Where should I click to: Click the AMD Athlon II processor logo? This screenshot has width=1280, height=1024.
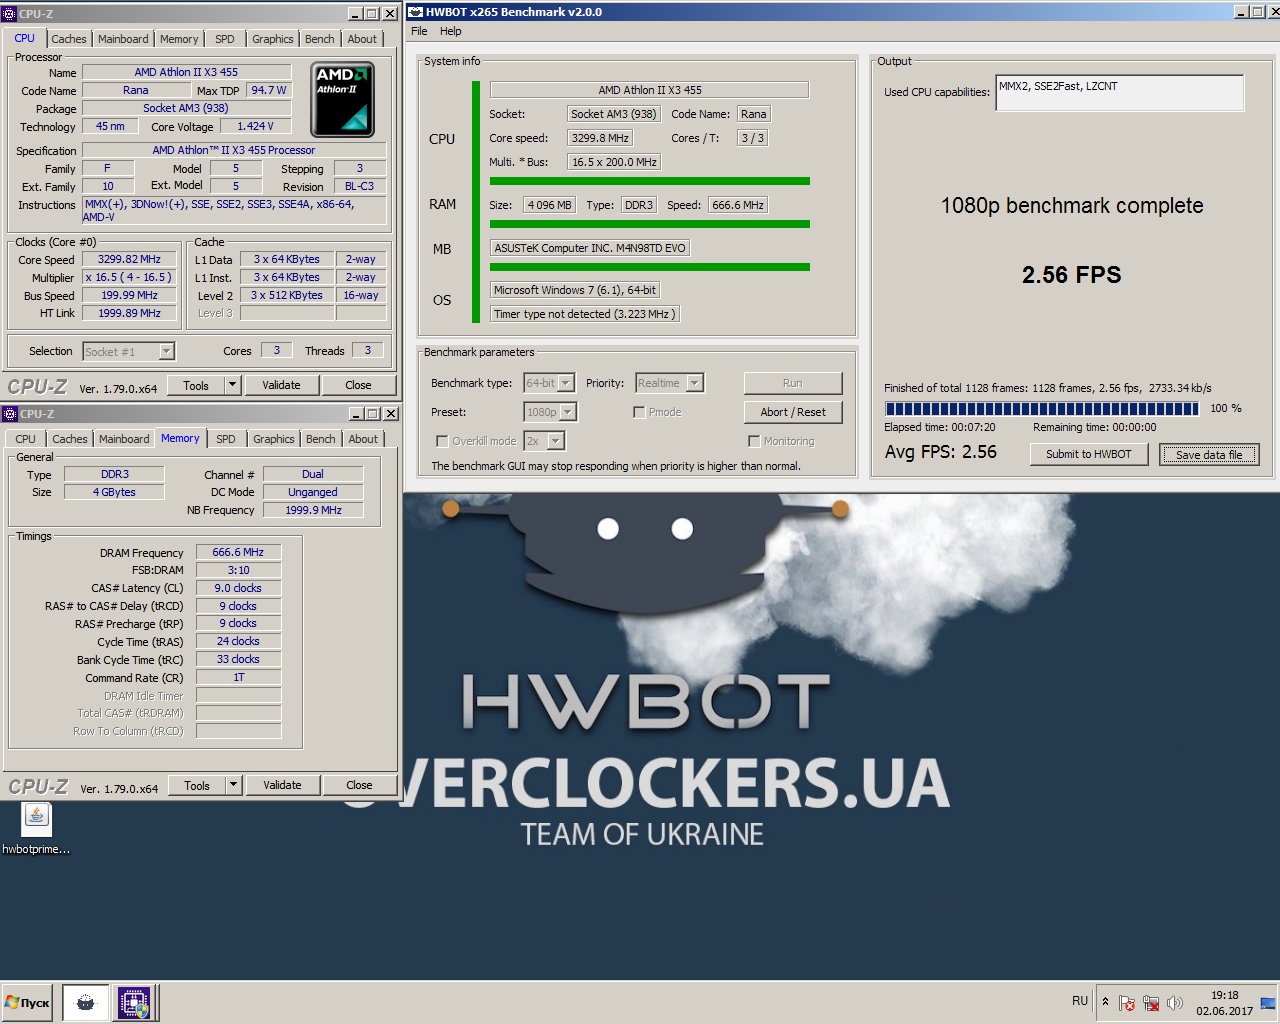click(342, 100)
